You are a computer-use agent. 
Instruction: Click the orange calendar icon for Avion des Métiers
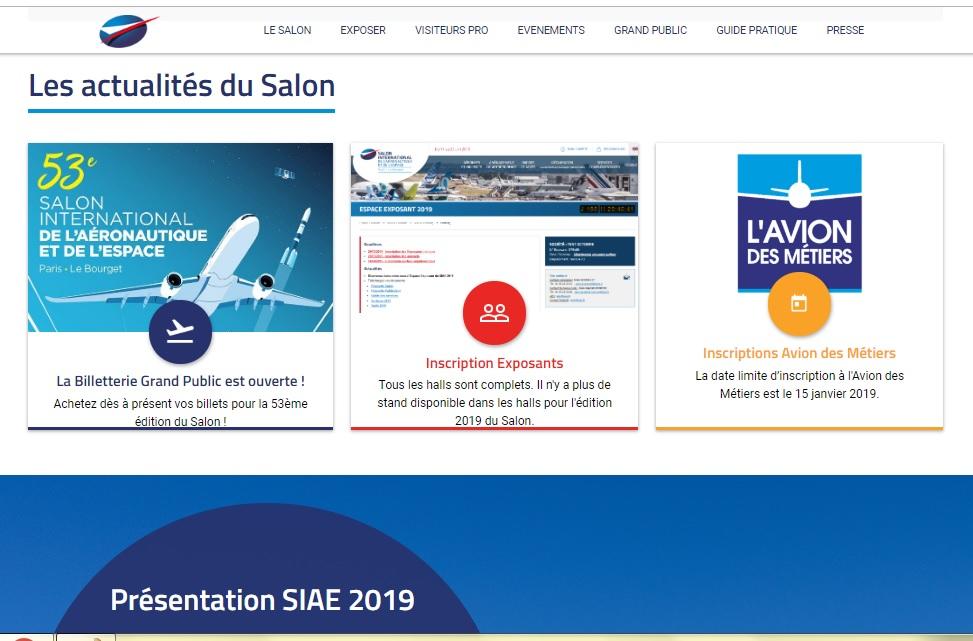pos(798,303)
